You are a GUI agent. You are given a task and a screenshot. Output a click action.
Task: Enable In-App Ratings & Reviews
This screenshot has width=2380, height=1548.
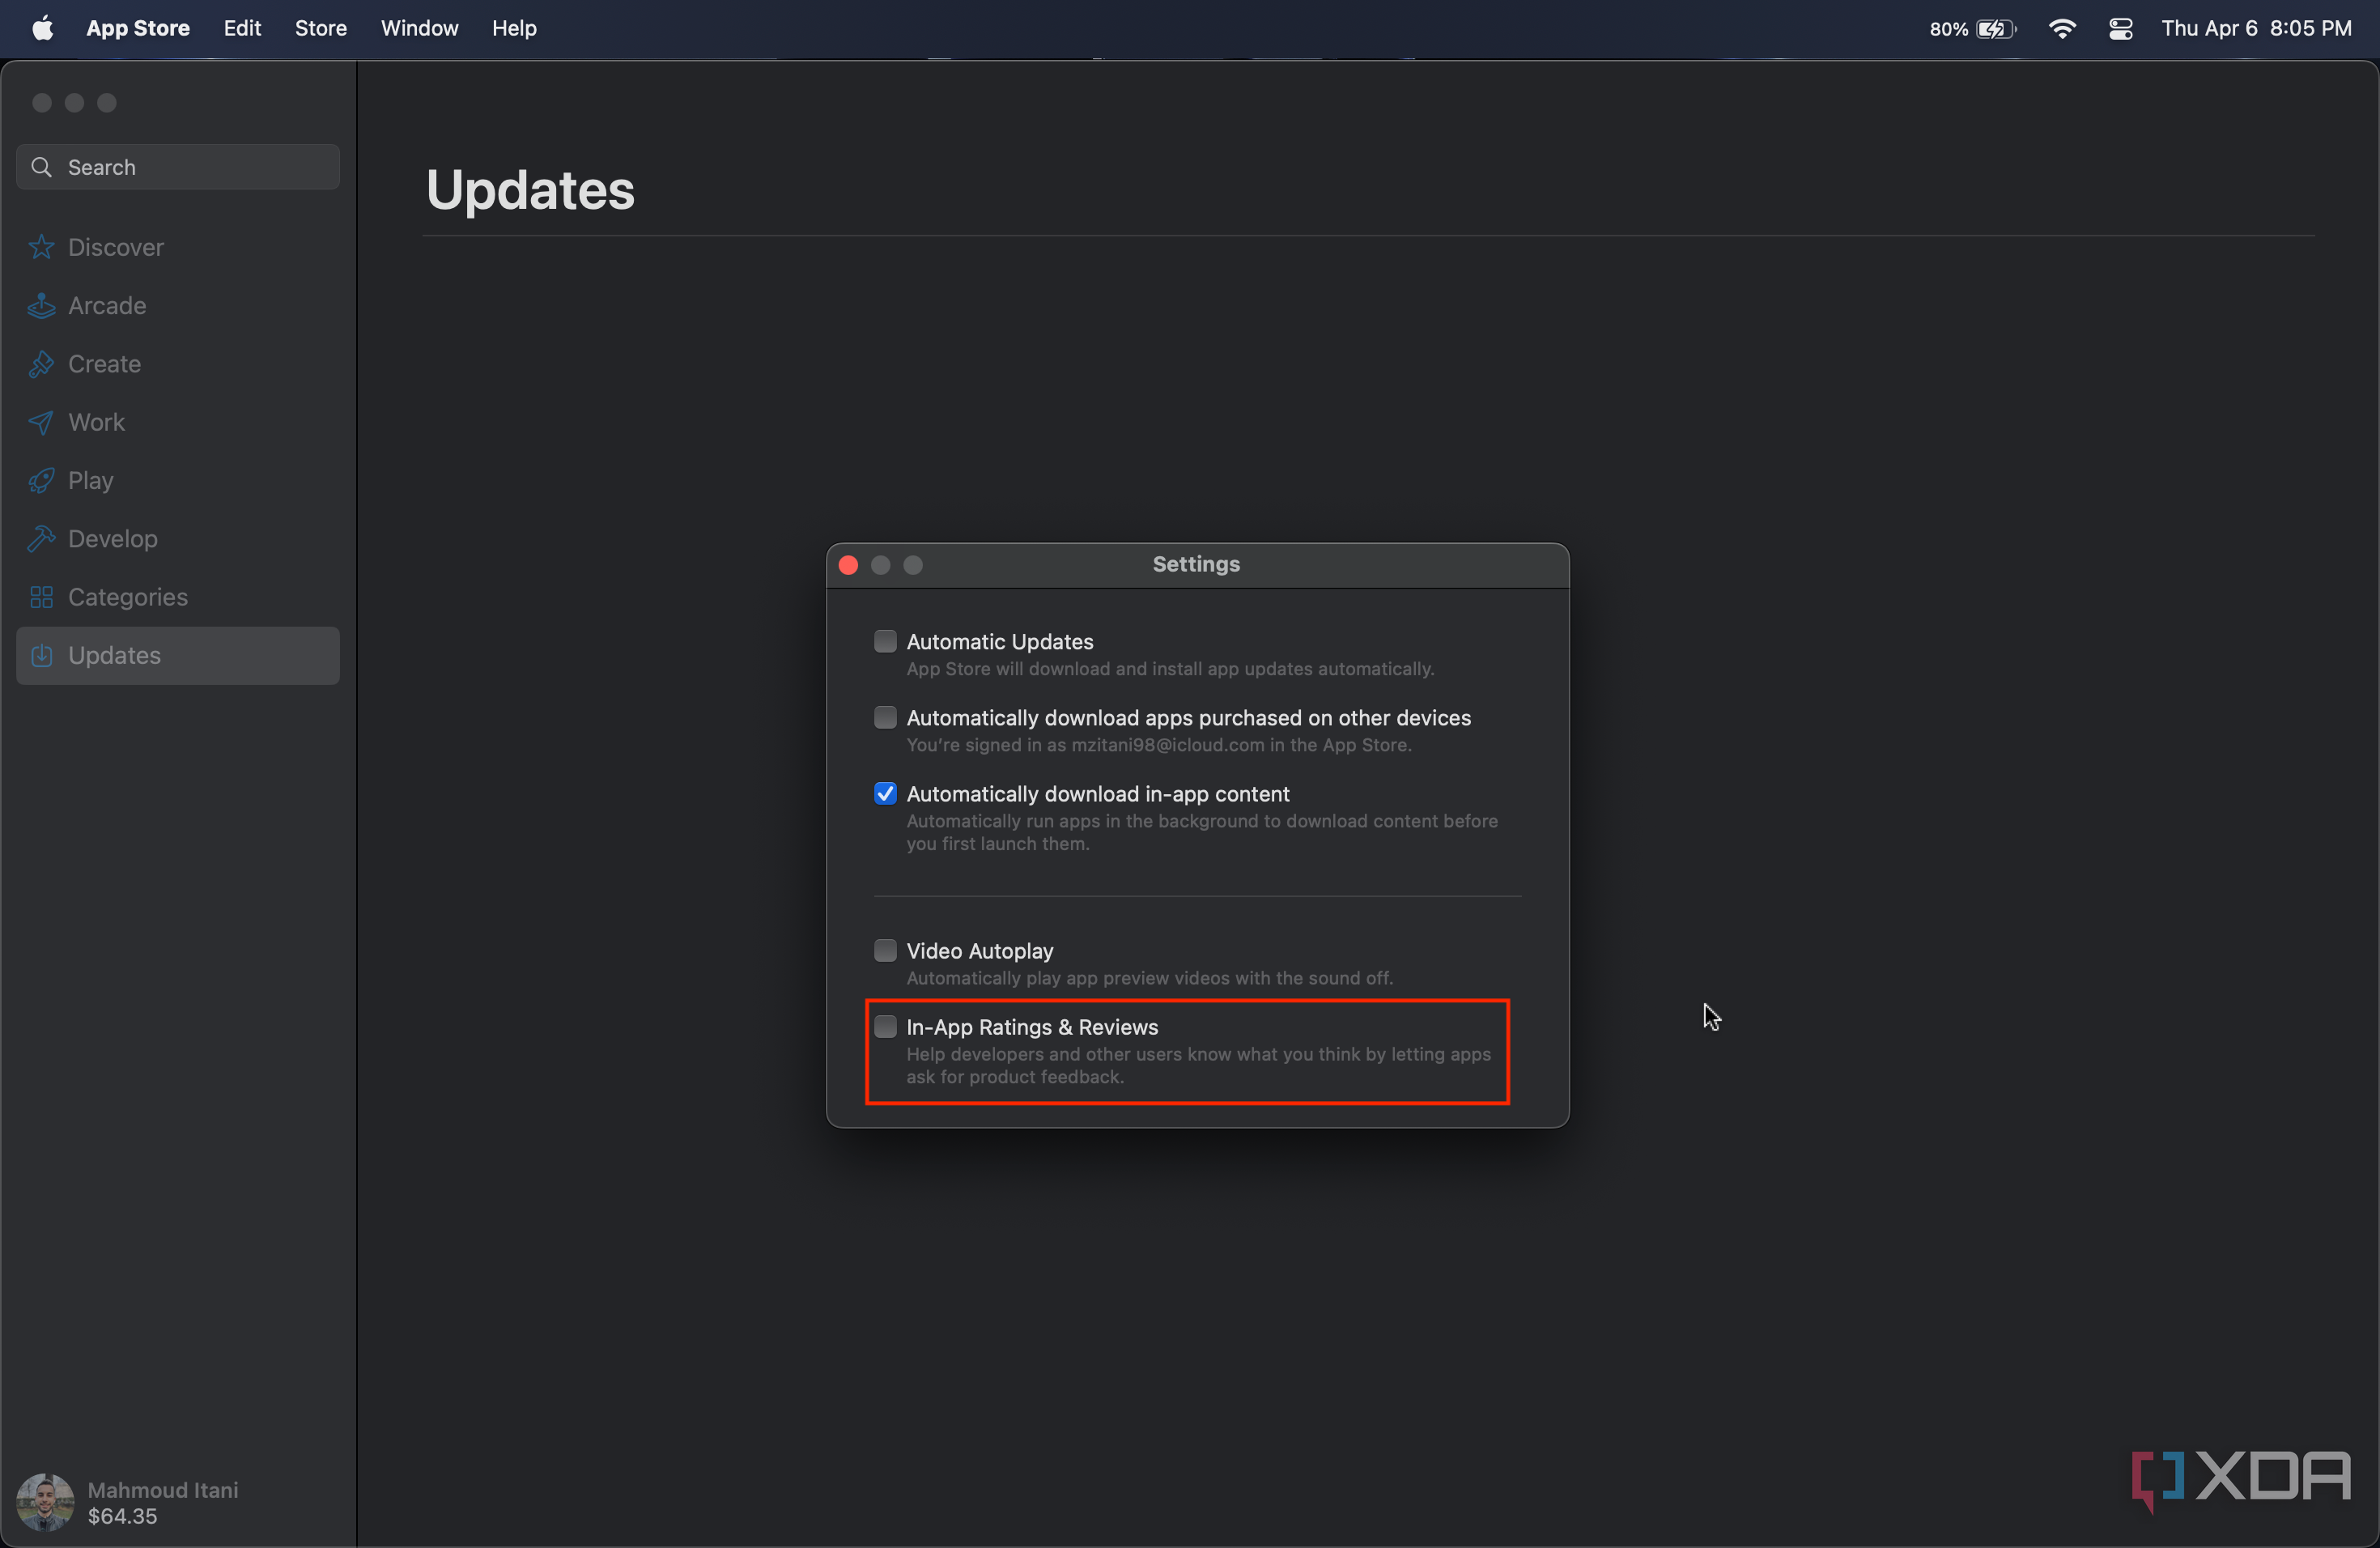tap(884, 1026)
